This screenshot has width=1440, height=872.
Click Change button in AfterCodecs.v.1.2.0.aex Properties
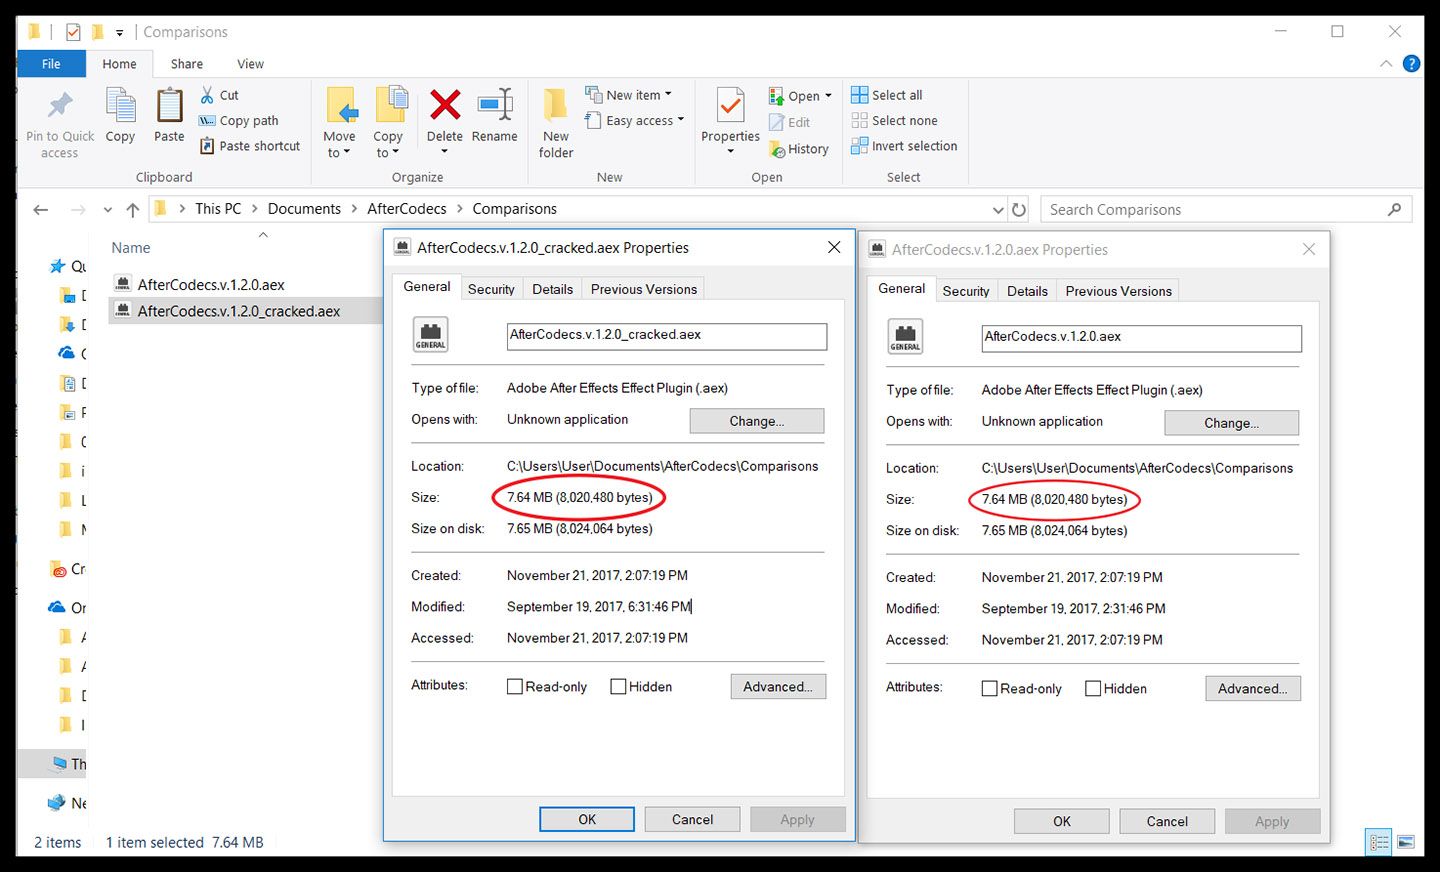tap(1231, 423)
